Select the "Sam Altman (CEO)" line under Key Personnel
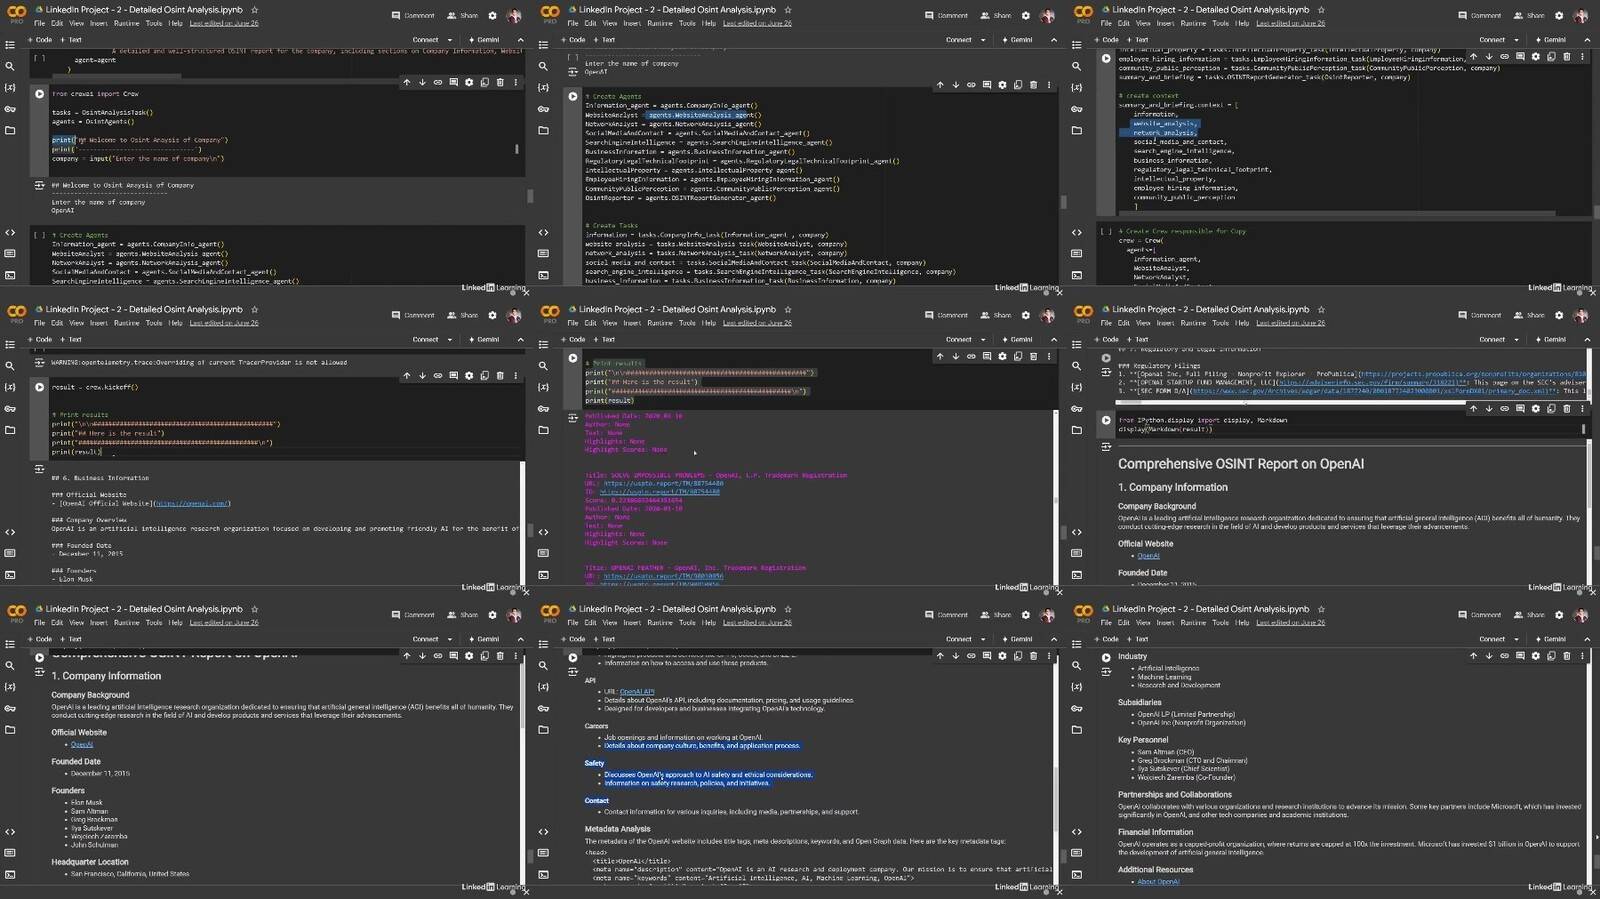Viewport: 1600px width, 899px height. coord(1166,752)
